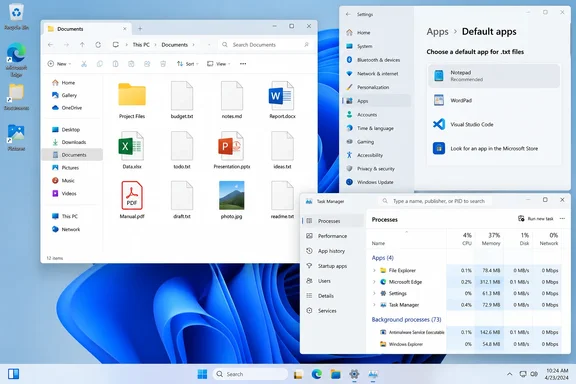Click the Refresh icon in File Explorer
The width and height of the screenshot is (576, 384).
pyautogui.click(x=98, y=45)
